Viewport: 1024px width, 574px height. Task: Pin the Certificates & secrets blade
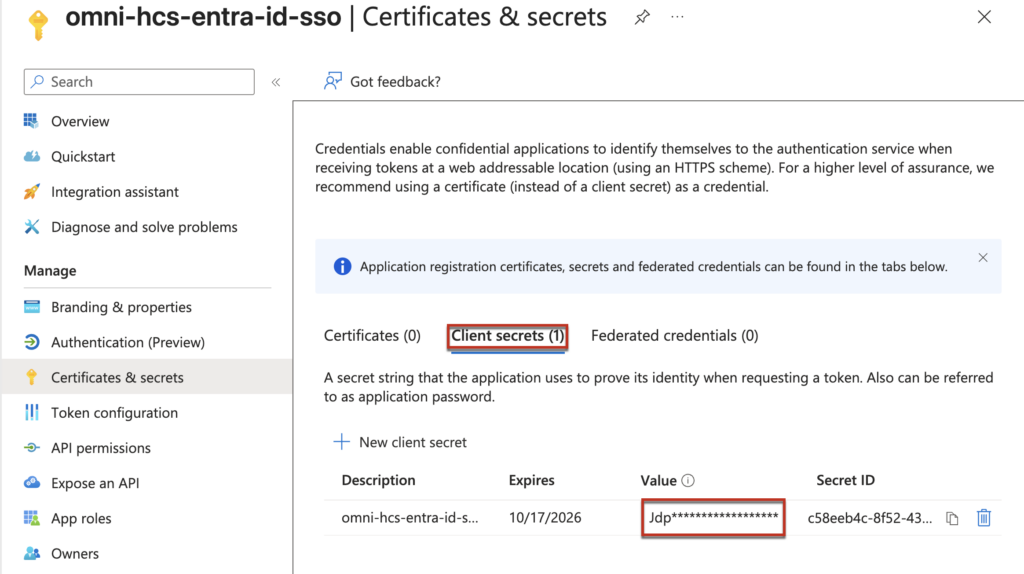click(642, 18)
